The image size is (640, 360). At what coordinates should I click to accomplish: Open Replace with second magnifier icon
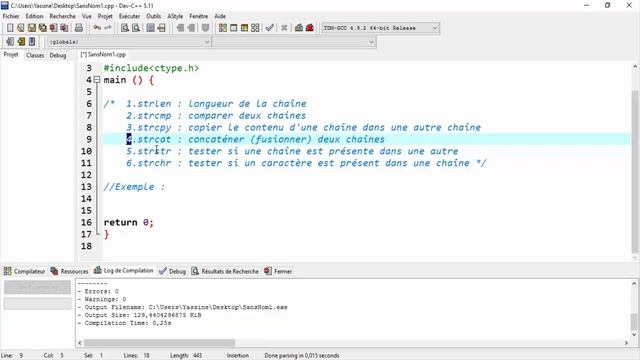point(136,28)
